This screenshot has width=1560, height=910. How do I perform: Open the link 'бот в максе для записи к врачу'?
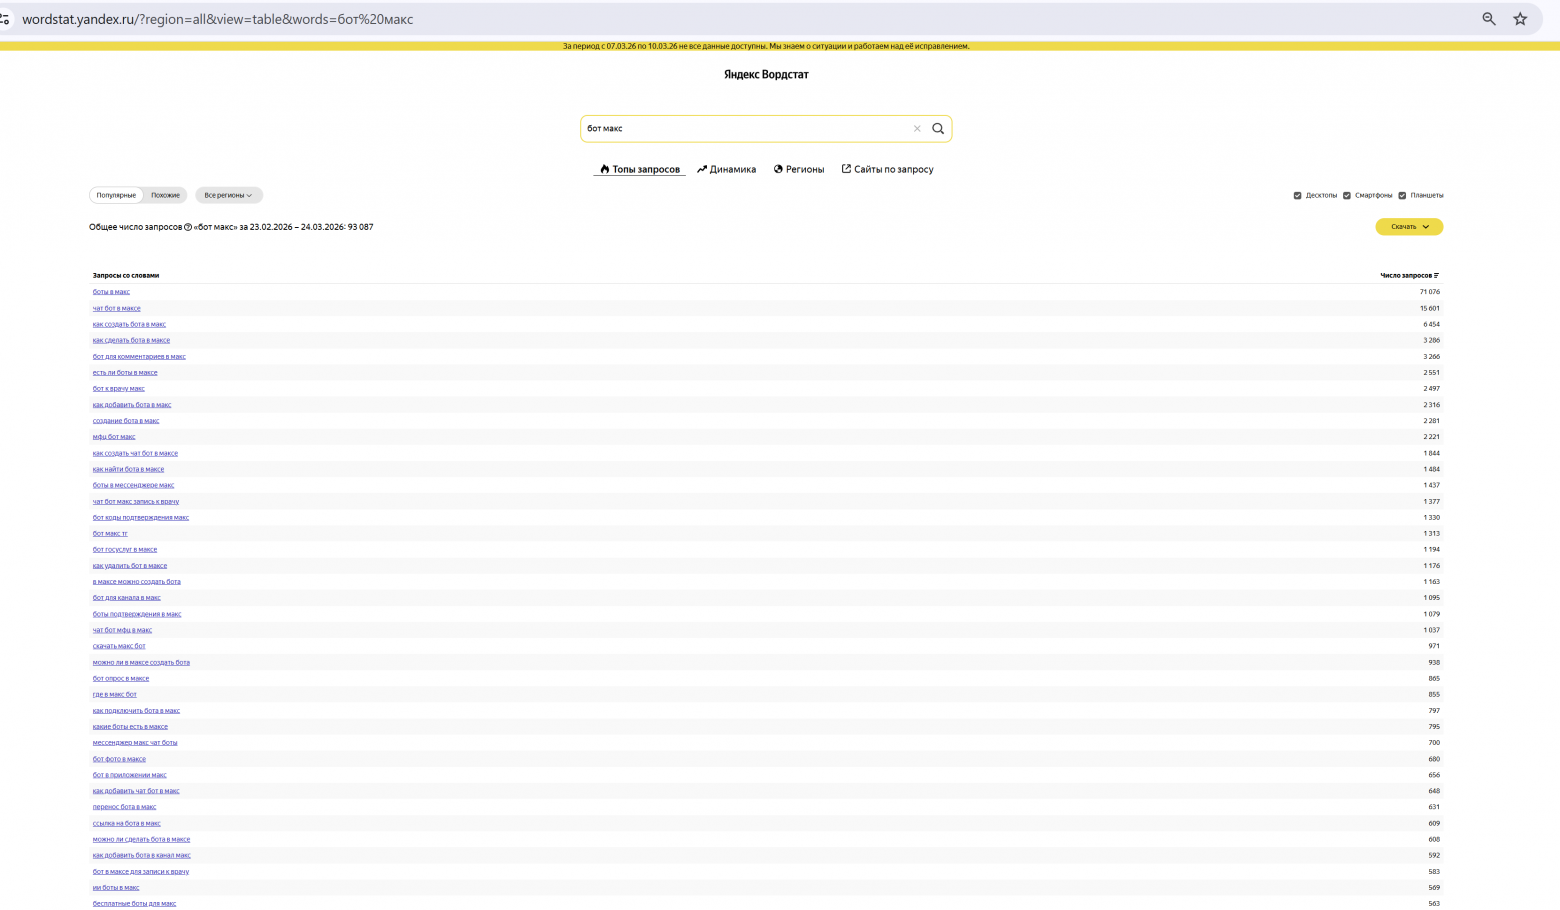click(141, 871)
